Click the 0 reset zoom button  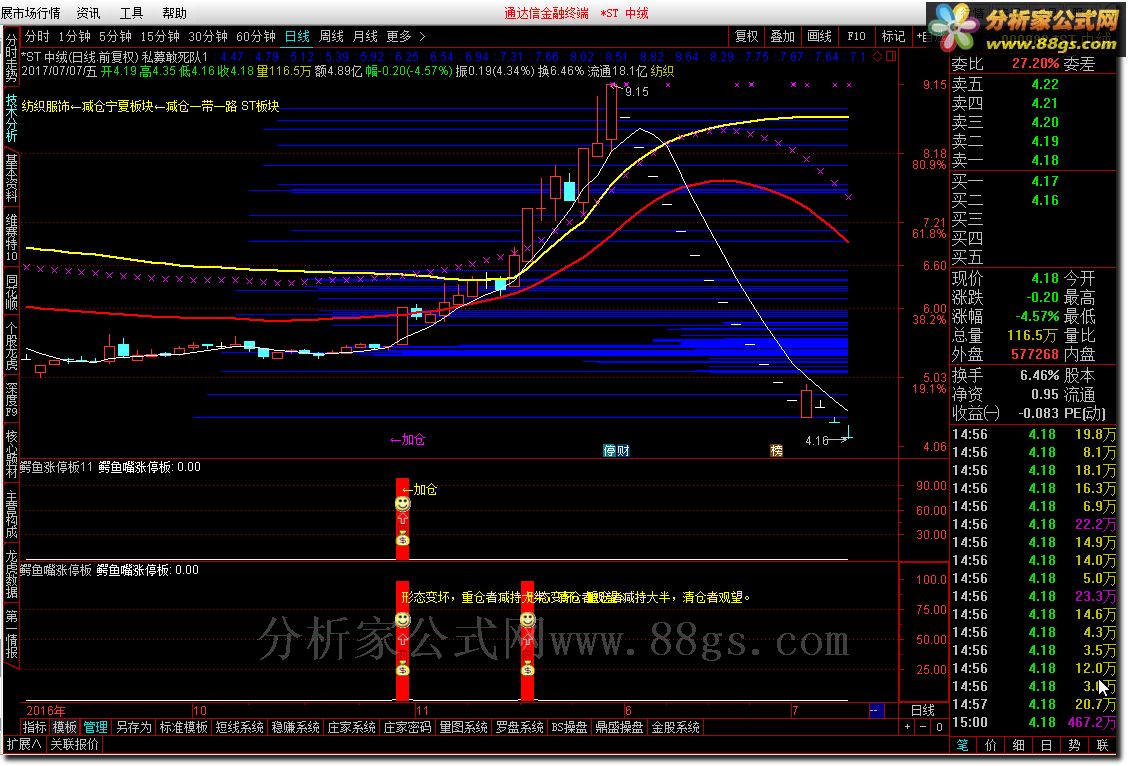pyautogui.click(x=939, y=727)
